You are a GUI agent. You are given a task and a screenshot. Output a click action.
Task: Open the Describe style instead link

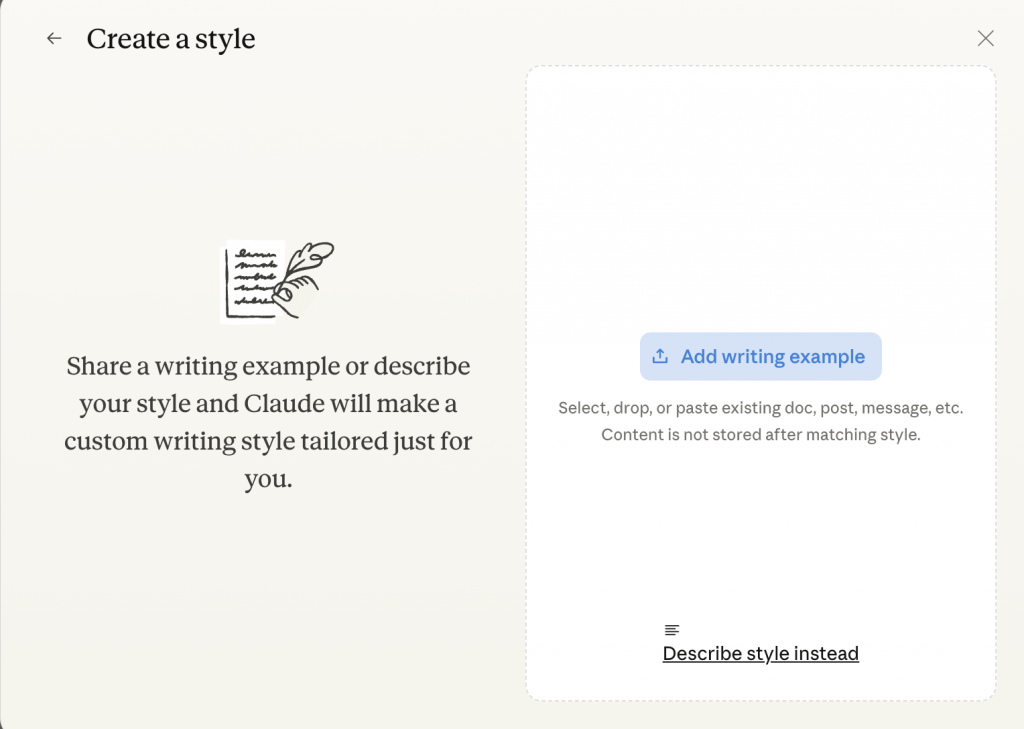pos(760,654)
